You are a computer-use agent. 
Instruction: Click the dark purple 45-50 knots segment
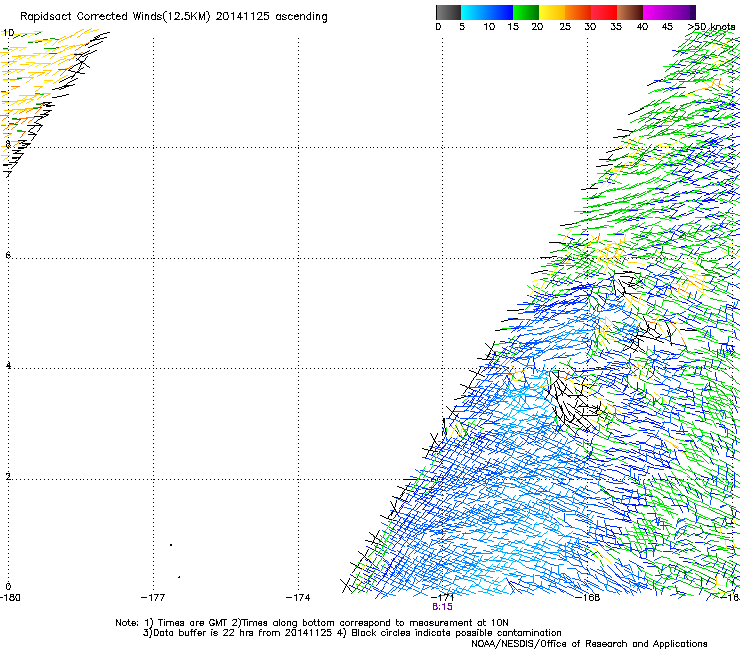pyautogui.click(x=682, y=12)
